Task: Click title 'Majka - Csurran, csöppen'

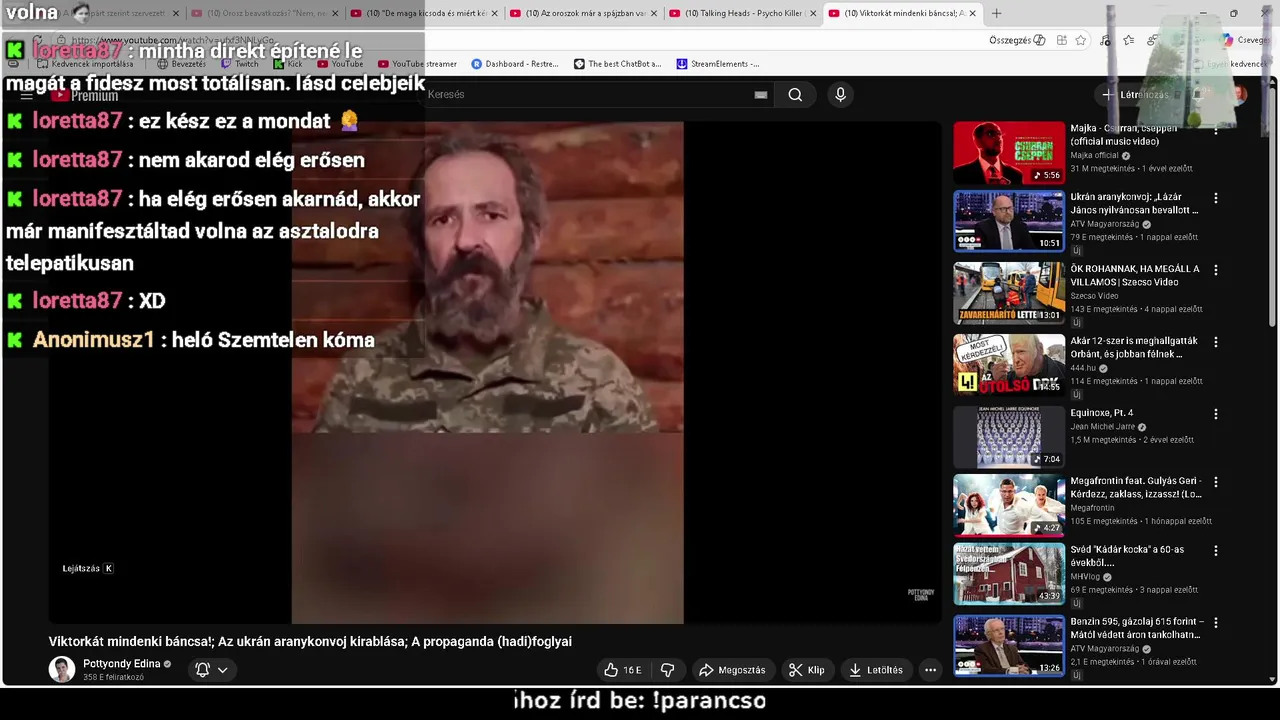Action: tap(1123, 134)
